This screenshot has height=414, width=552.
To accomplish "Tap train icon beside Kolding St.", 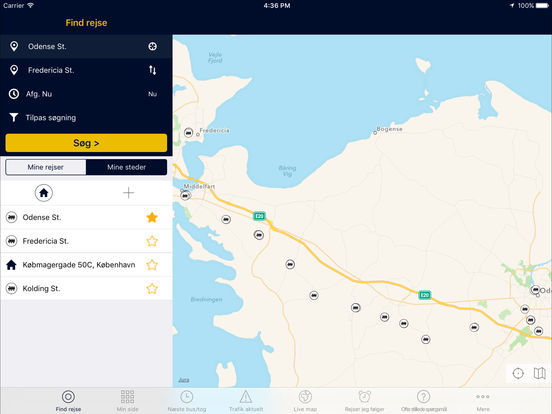I will coord(12,289).
